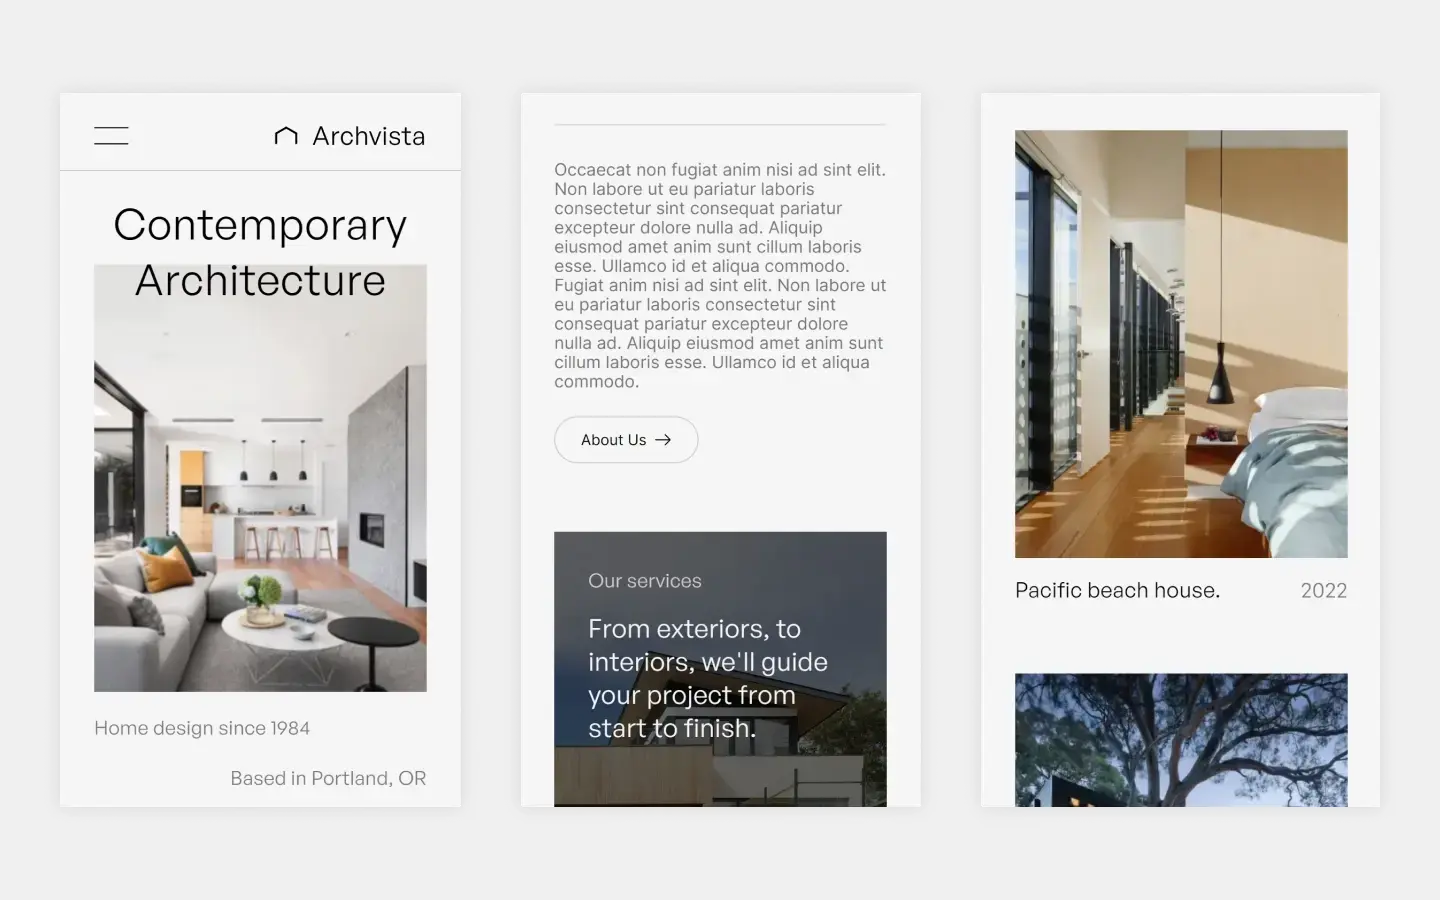Select the hamburger icon's top line
Viewport: 1440px width, 900px height.
tap(111, 129)
